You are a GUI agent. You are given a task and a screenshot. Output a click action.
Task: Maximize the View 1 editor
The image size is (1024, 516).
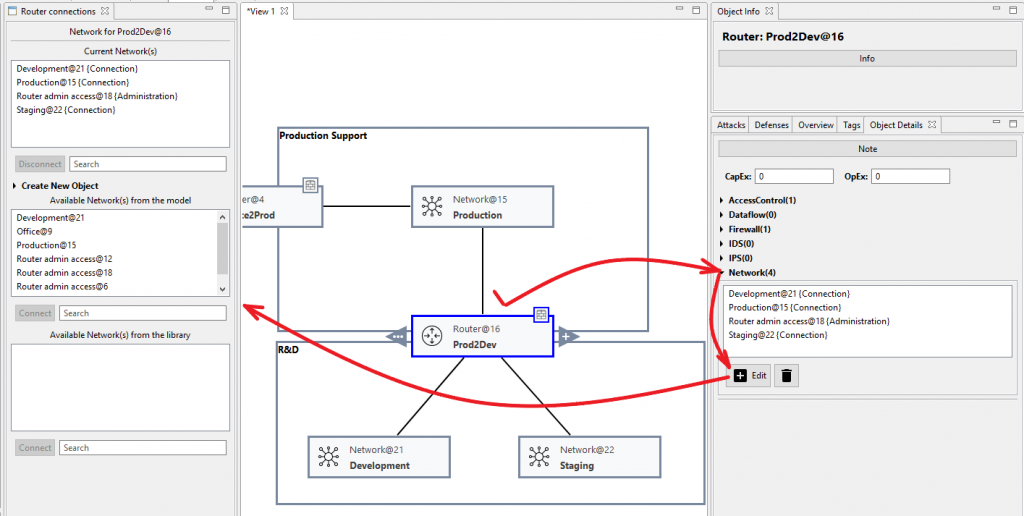pos(698,10)
